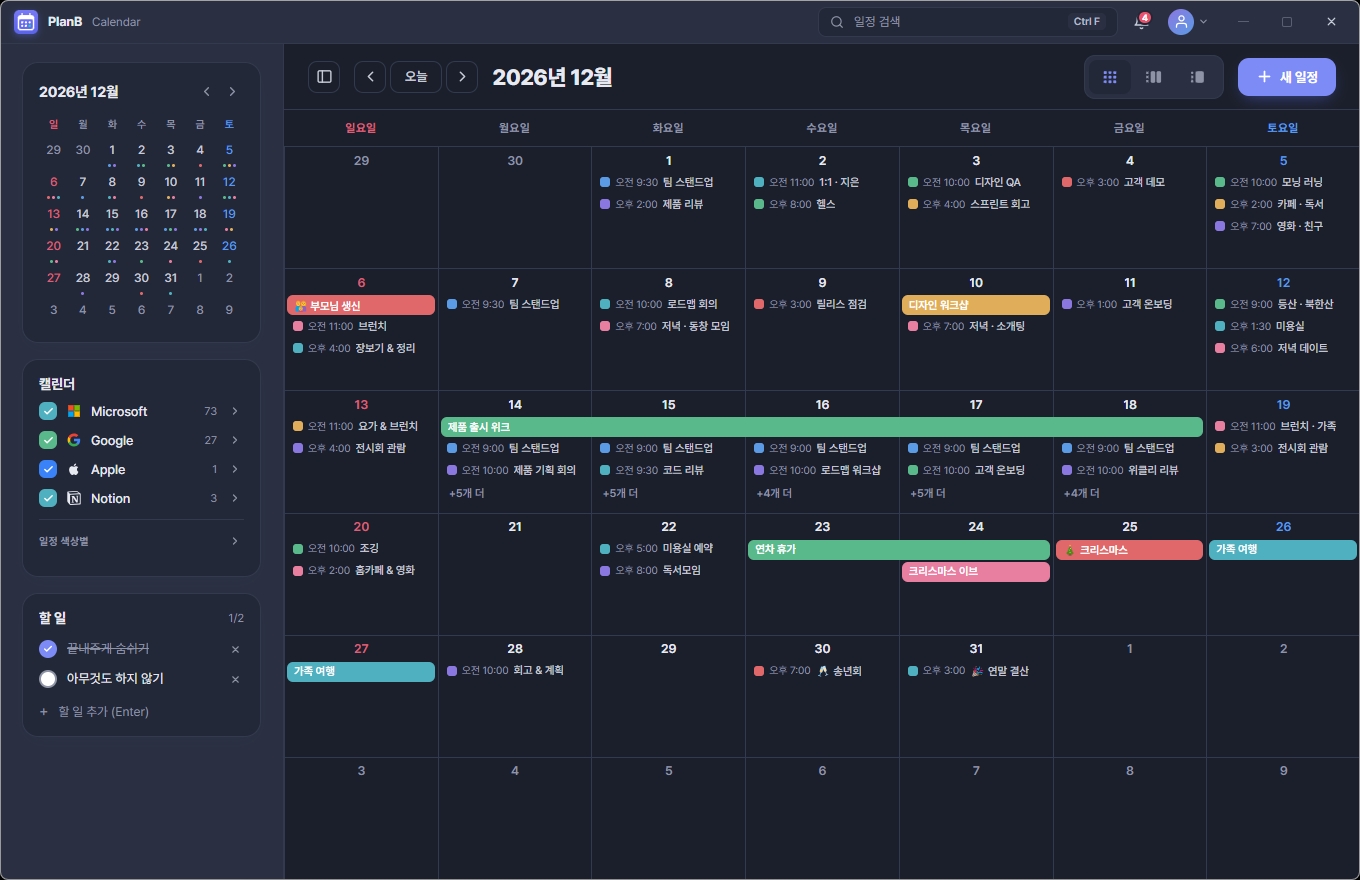Create a new event with 새 일정
The width and height of the screenshot is (1360, 880).
click(1287, 77)
